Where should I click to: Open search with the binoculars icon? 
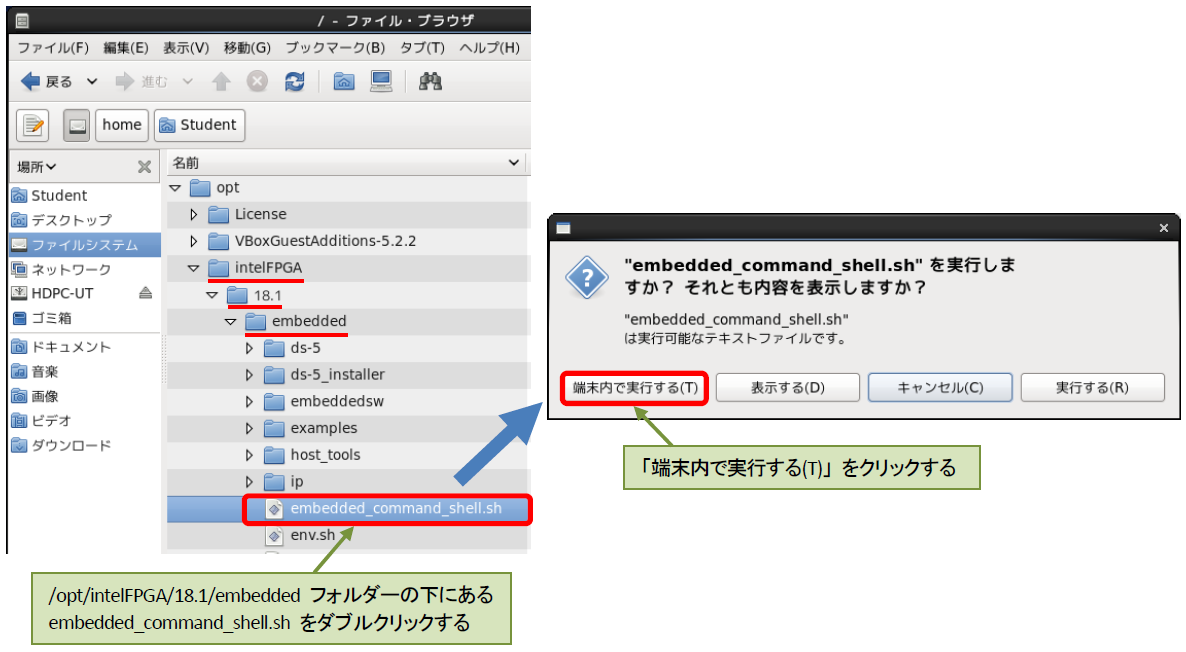pos(430,82)
